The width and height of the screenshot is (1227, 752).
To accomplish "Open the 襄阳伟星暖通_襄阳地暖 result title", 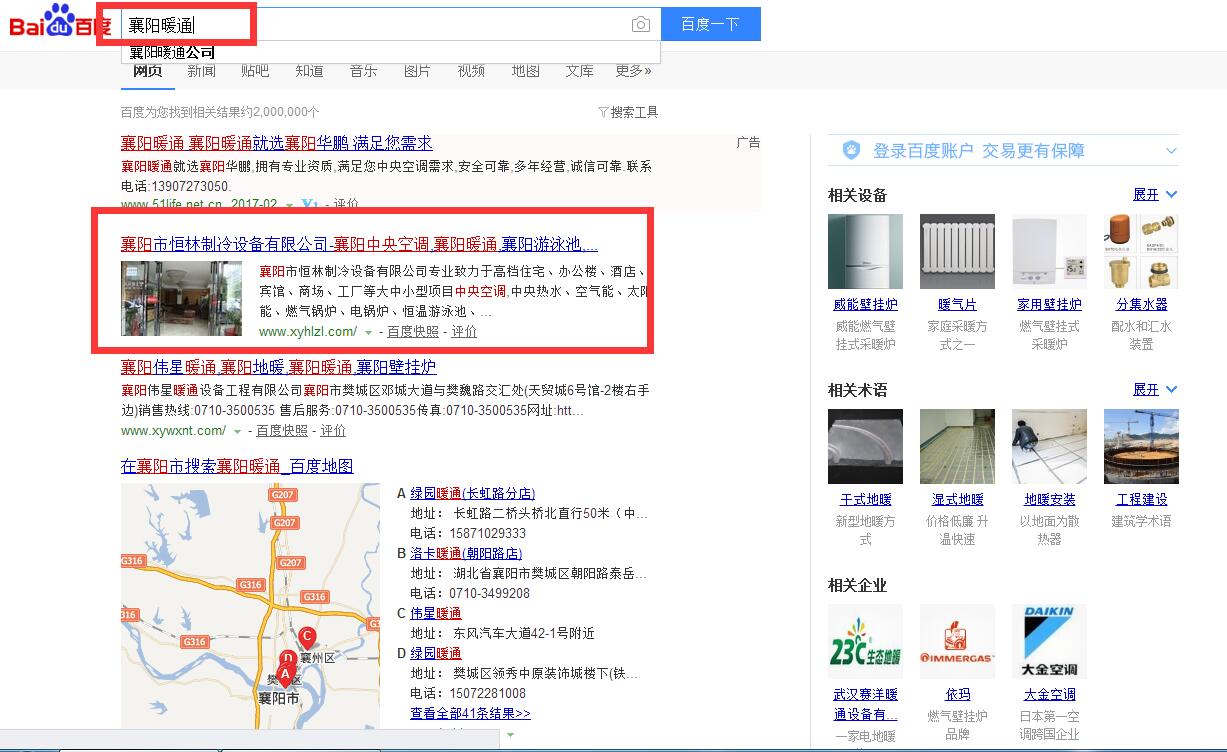I will point(279,367).
